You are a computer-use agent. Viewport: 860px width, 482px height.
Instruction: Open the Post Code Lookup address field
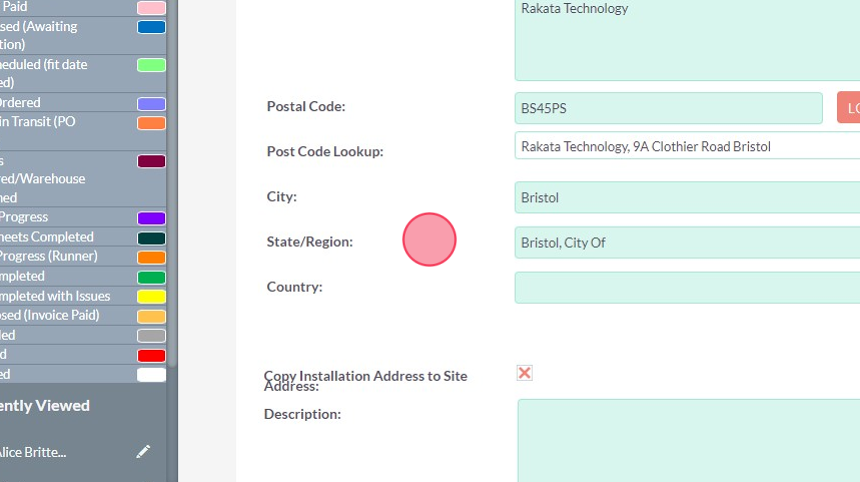click(688, 146)
